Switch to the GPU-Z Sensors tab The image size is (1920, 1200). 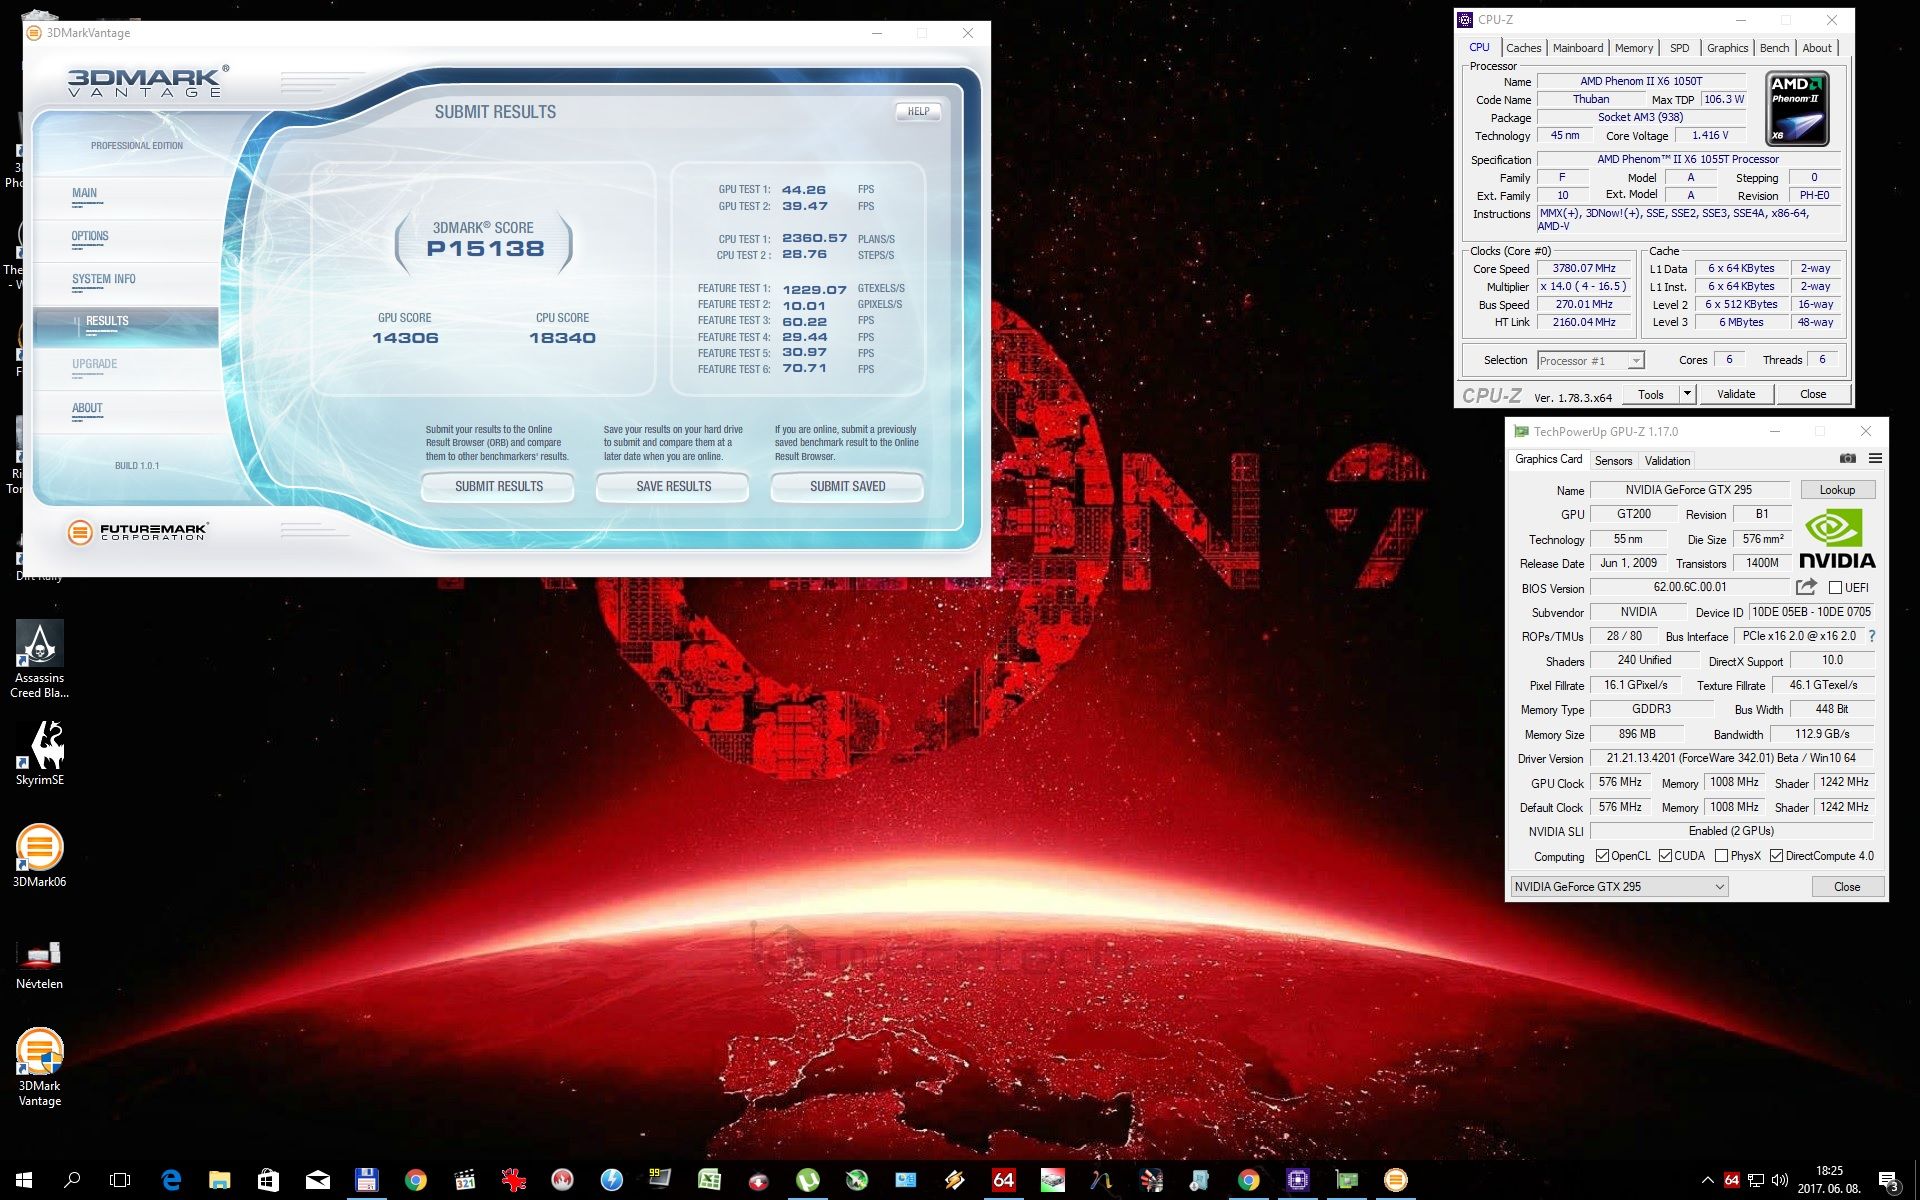point(1613,461)
